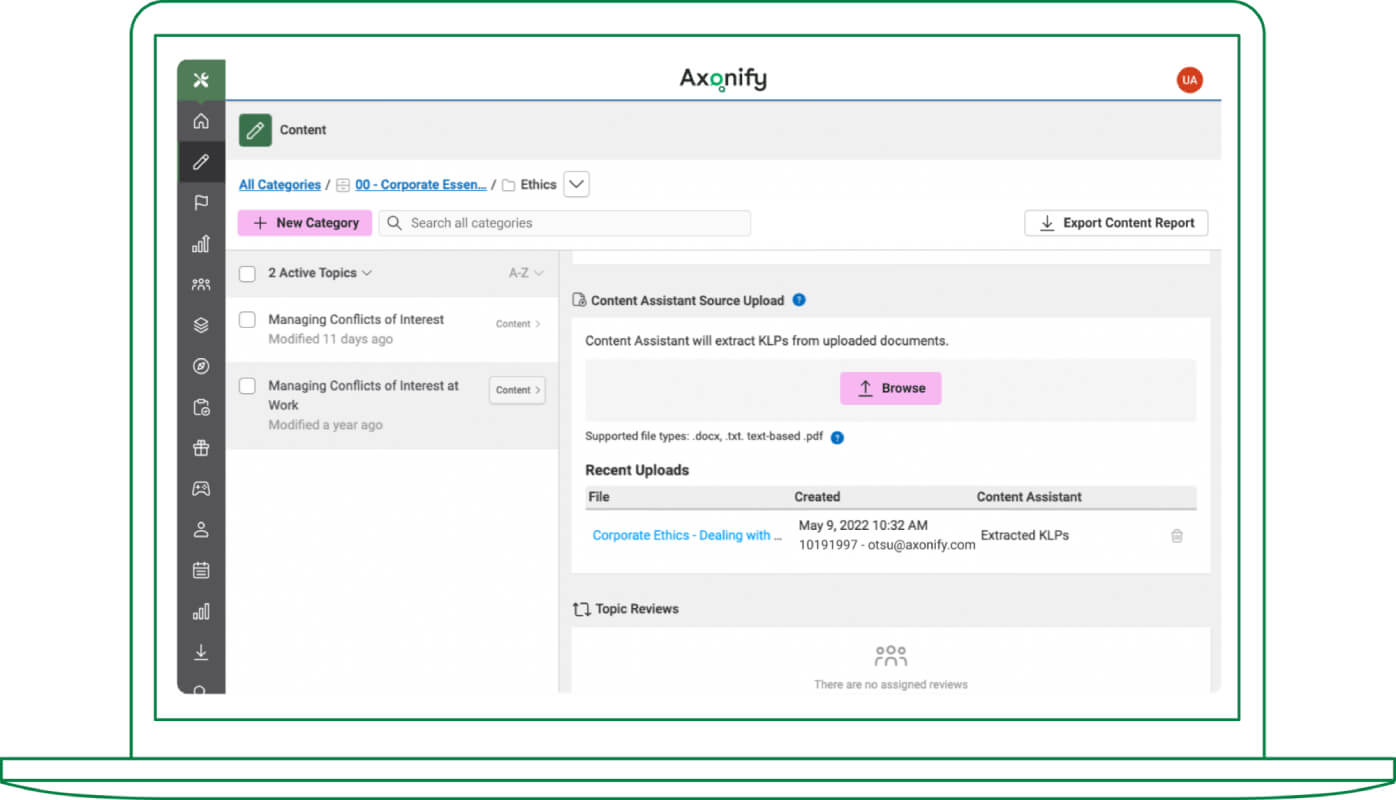Viewport: 1396px width, 800px height.
Task: Open Content for Managing Conflicts of Interest at Work
Action: [517, 390]
